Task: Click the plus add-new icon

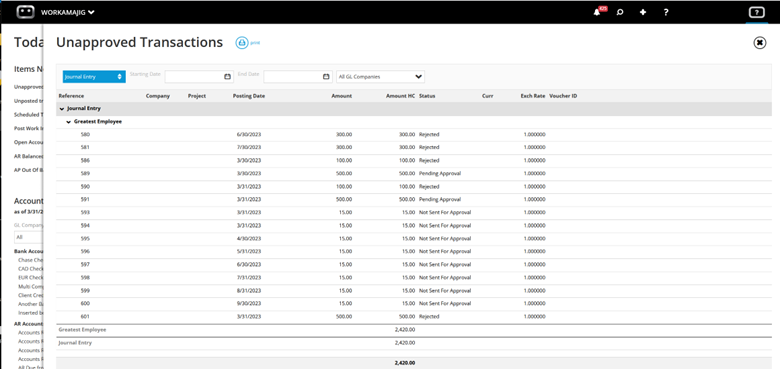Action: click(643, 12)
